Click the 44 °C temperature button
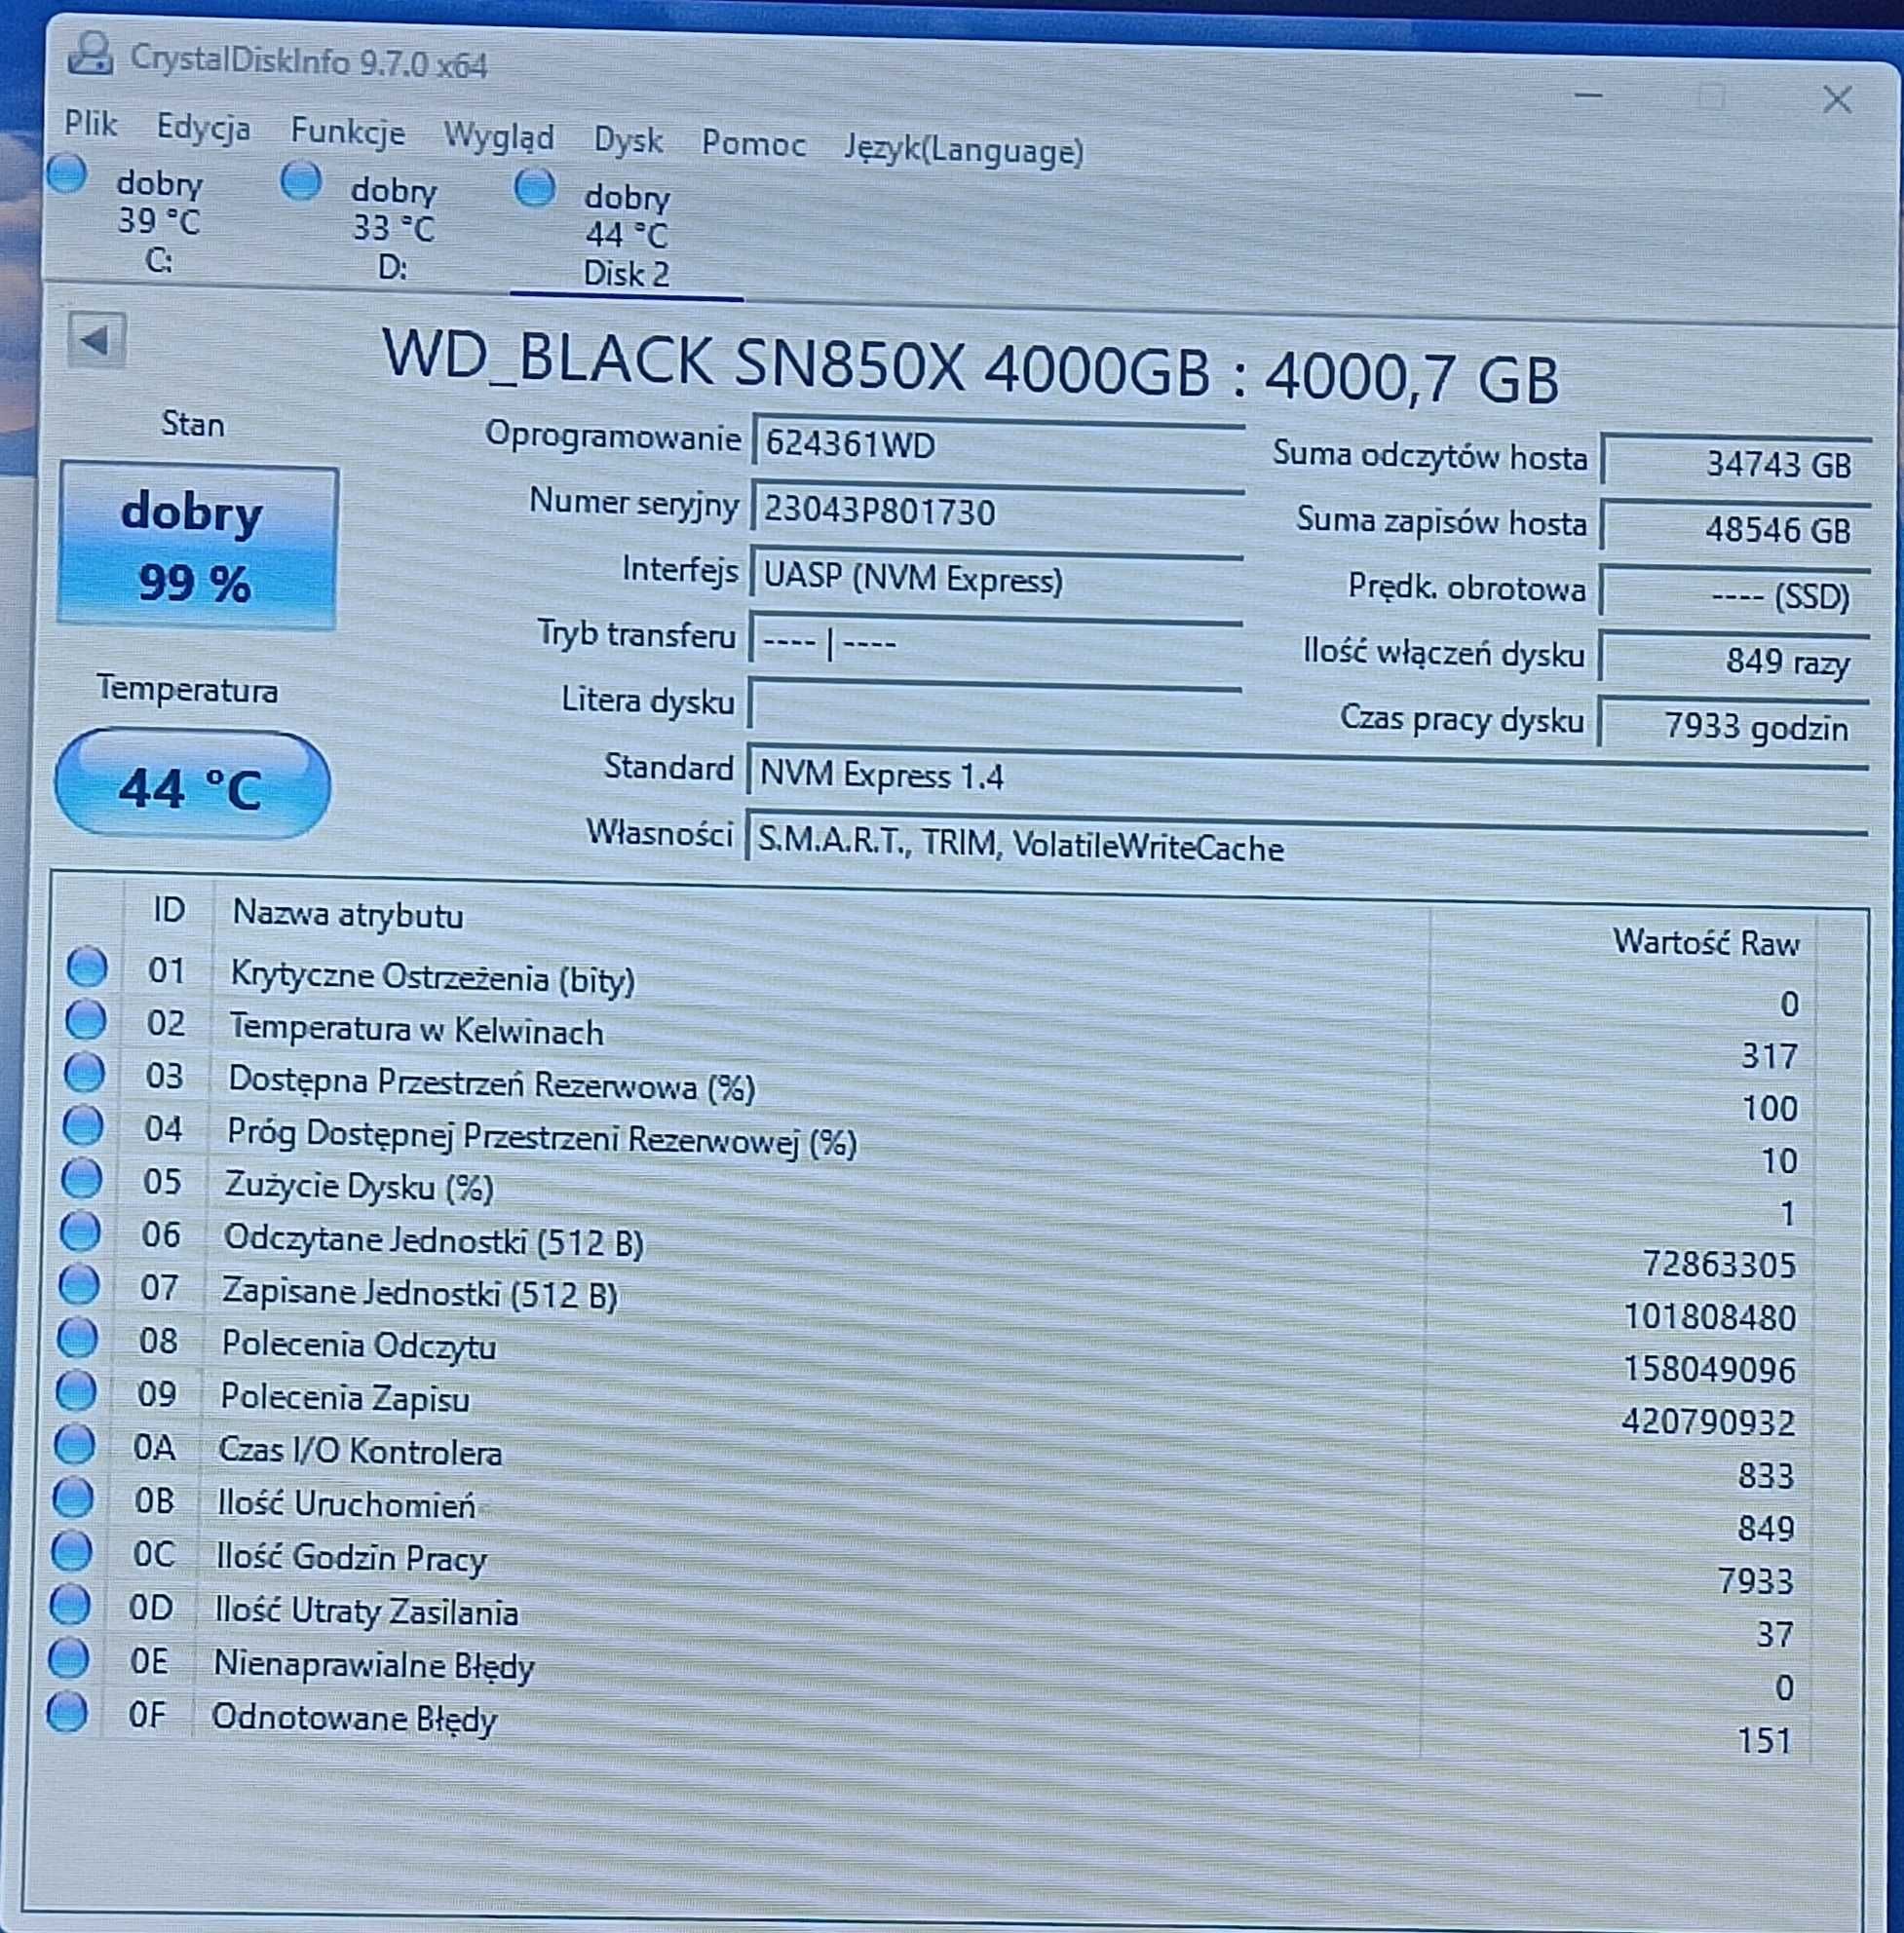Image resolution: width=1904 pixels, height=1933 pixels. click(x=192, y=786)
